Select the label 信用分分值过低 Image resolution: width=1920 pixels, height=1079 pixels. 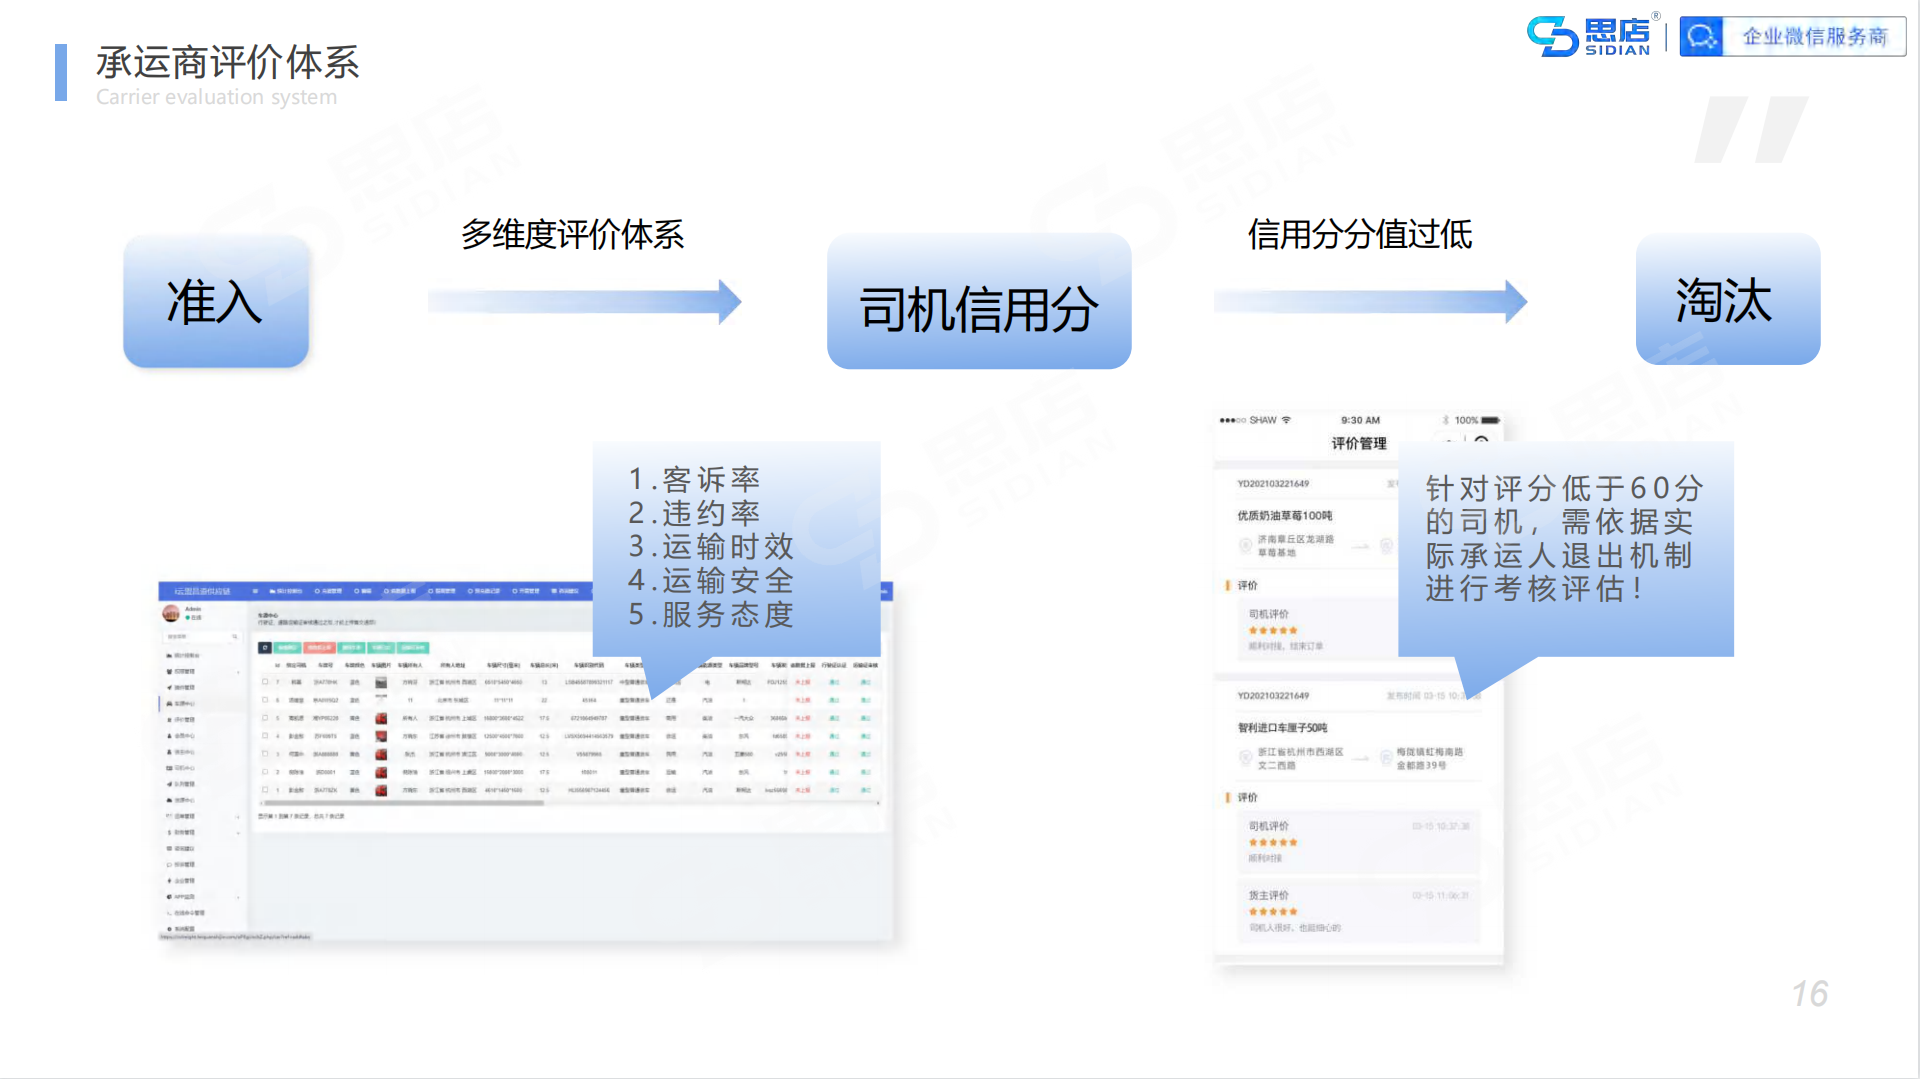tap(1359, 235)
